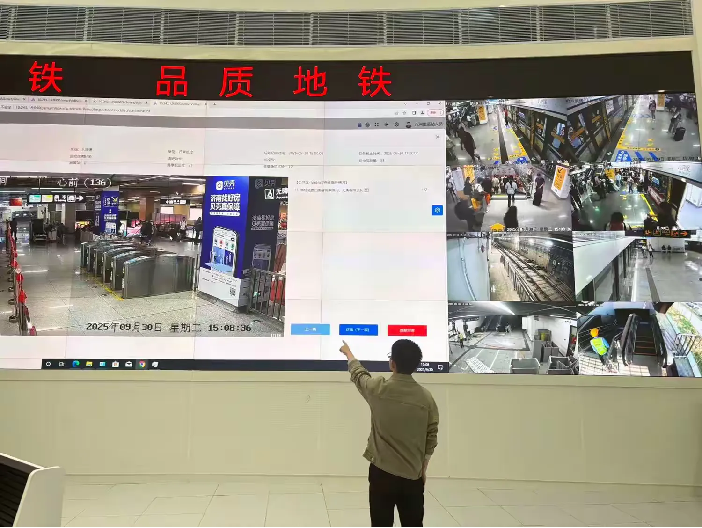
Task: Open Microsoft Store bag icon on taskbar
Action: click(116, 364)
